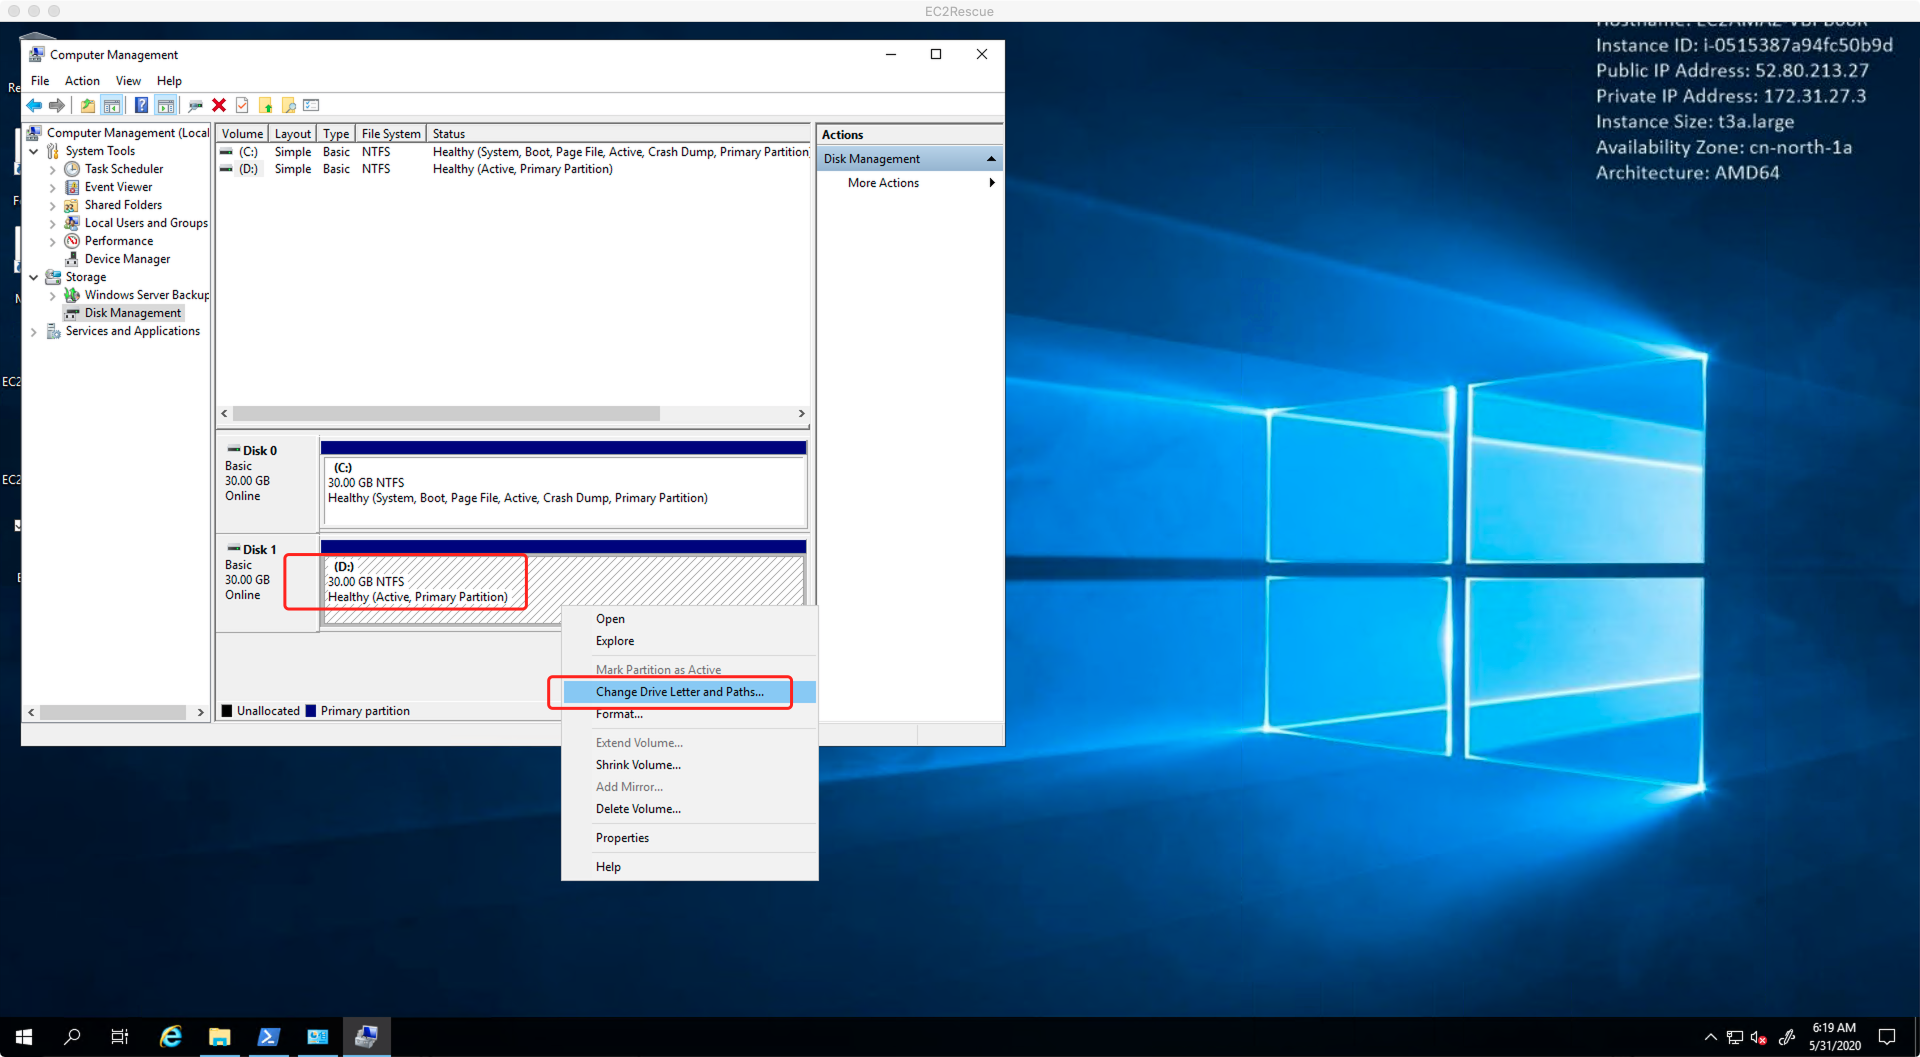Viewport: 1920px width, 1057px height.
Task: Click the Rescan Disks drive icon in toolbar
Action: click(195, 106)
